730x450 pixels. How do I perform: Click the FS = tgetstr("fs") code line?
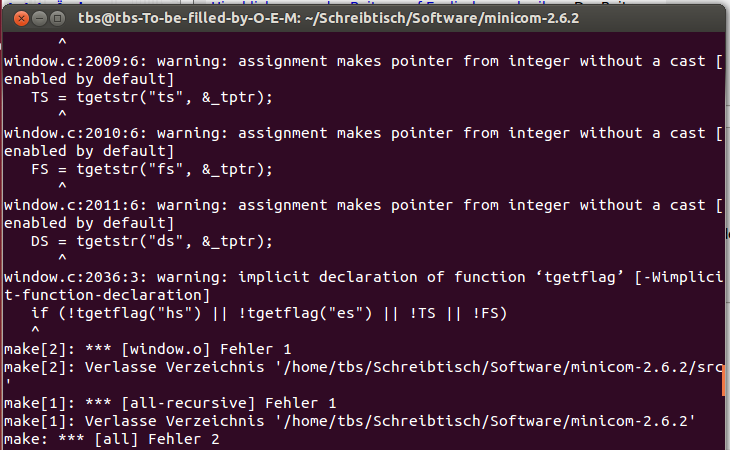coord(152,169)
